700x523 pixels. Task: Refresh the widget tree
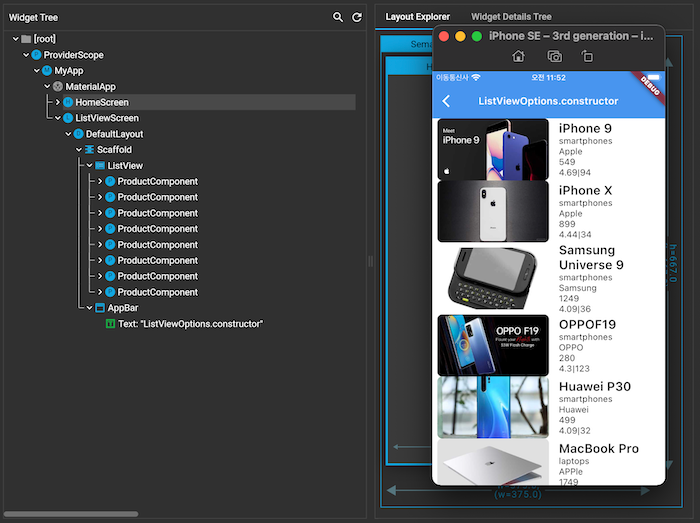[357, 17]
